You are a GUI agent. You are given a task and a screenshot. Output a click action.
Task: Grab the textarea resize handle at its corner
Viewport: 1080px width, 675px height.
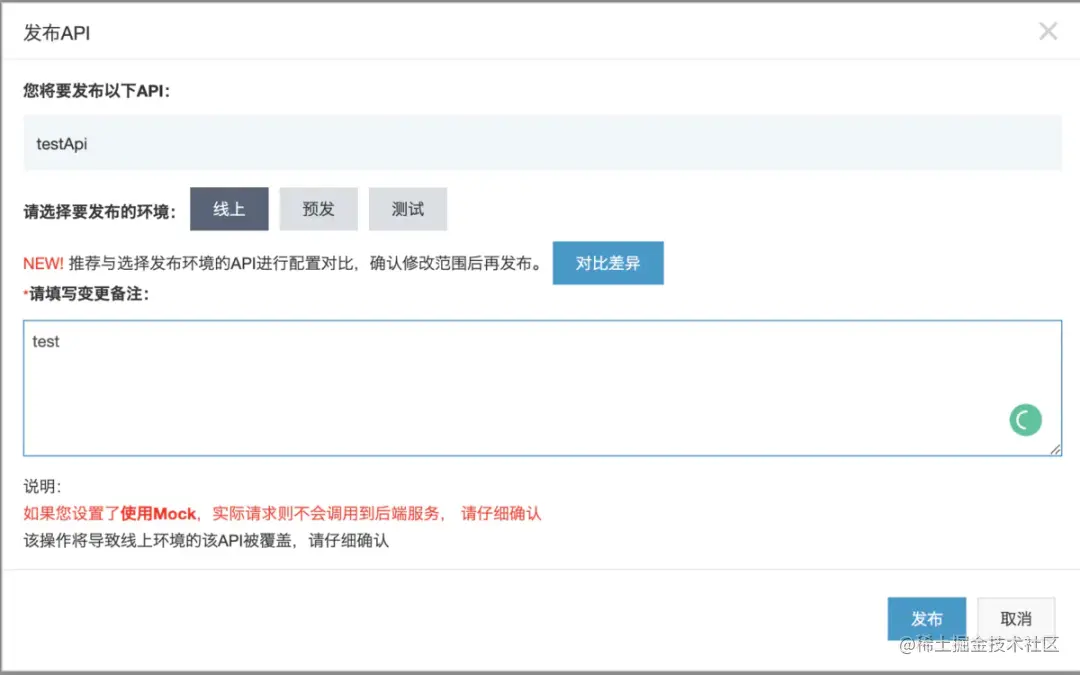coord(1055,450)
